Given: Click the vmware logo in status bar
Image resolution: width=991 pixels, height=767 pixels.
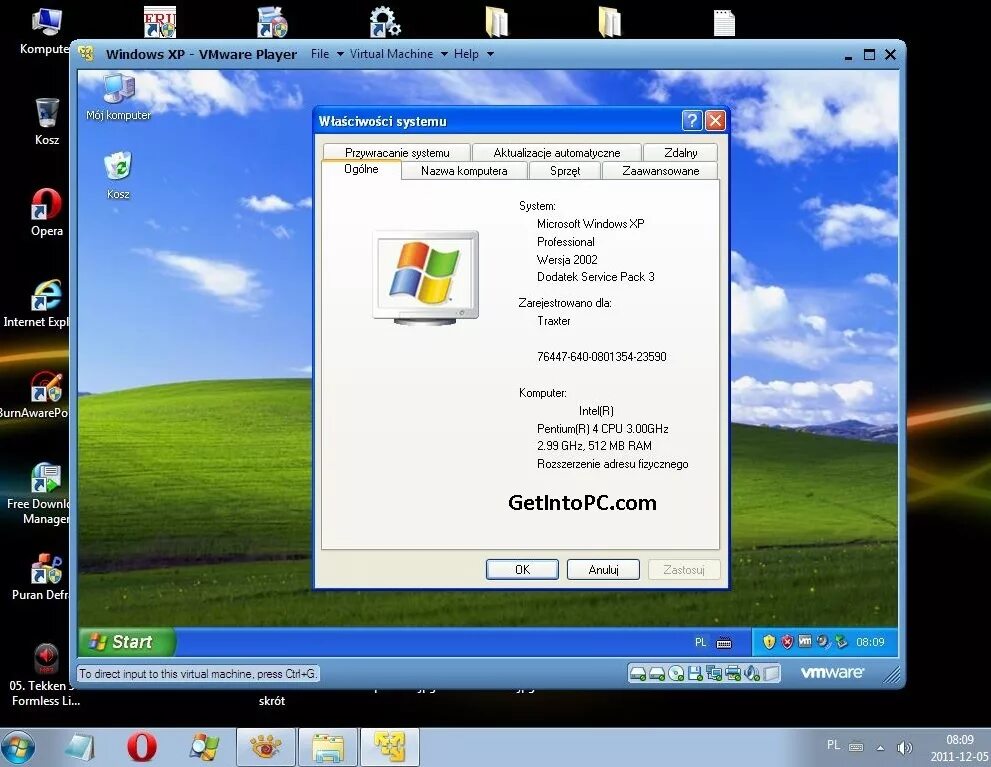Looking at the screenshot, I should click(832, 672).
